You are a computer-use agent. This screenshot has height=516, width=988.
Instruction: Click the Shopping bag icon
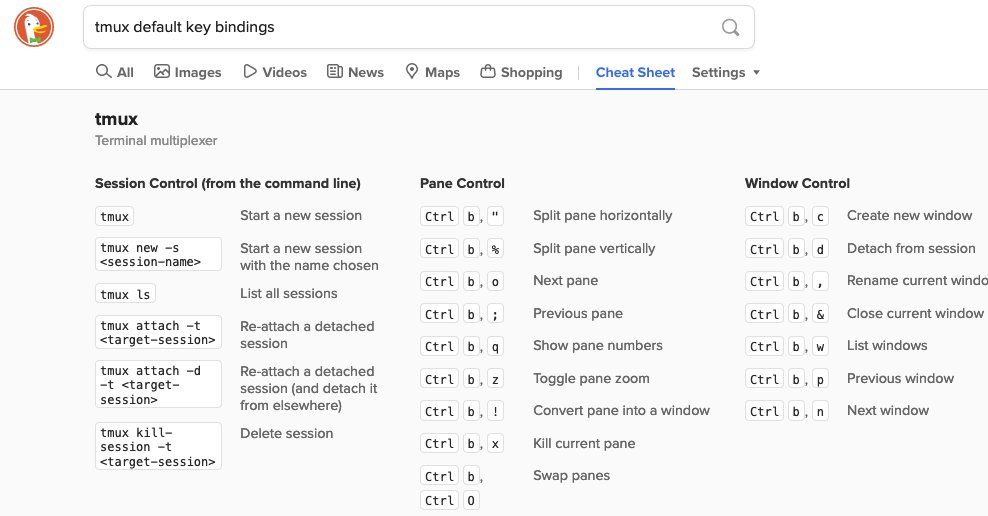488,71
